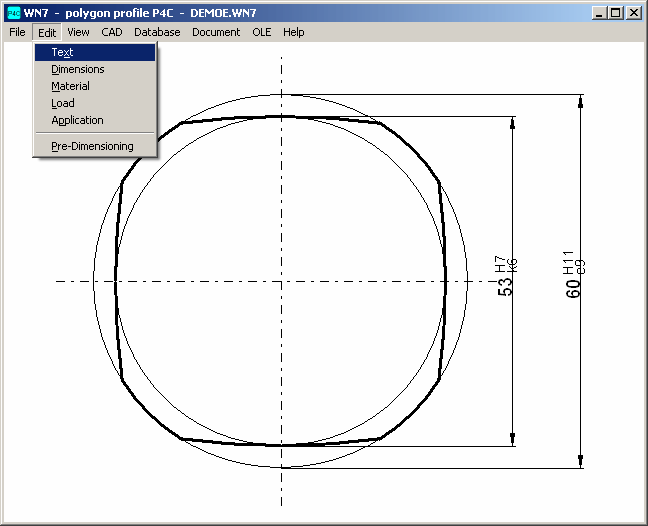Viewport: 648px width, 526px height.
Task: Open the View menu
Action: point(78,32)
